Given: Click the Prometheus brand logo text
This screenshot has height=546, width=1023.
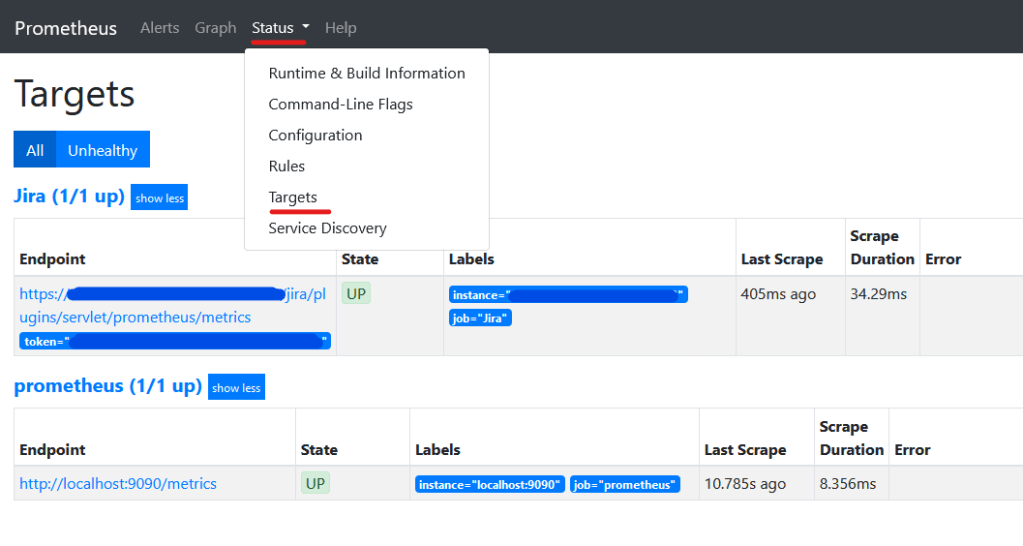Looking at the screenshot, I should coord(65,28).
